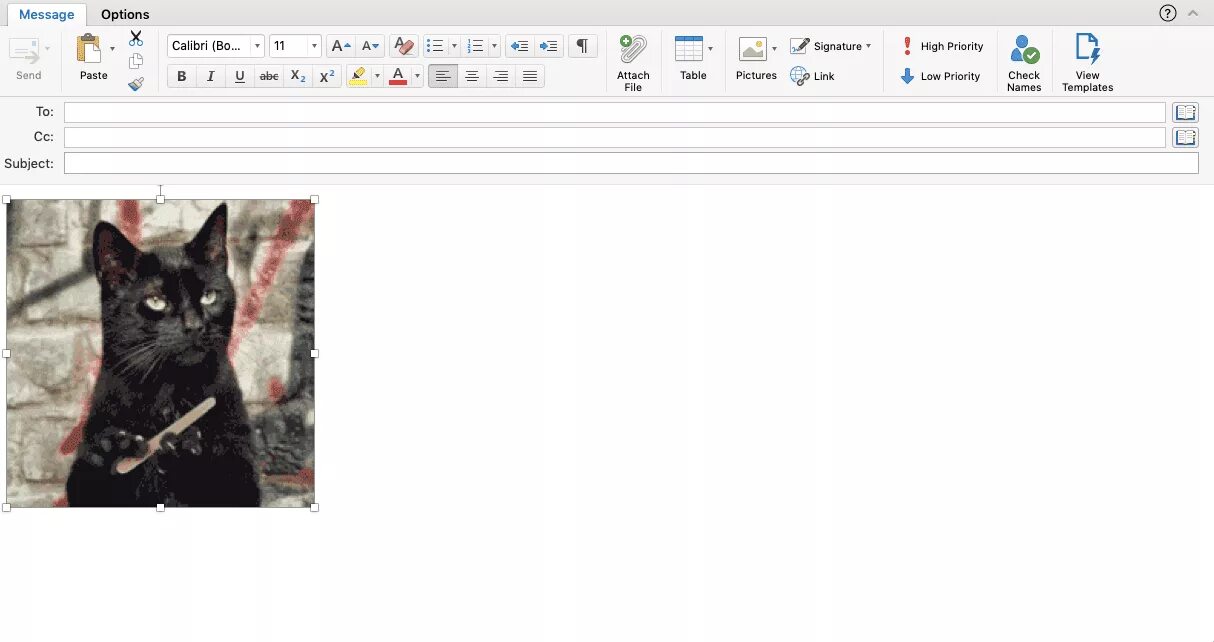Insert a Link
This screenshot has width=1214, height=642.
(812, 76)
